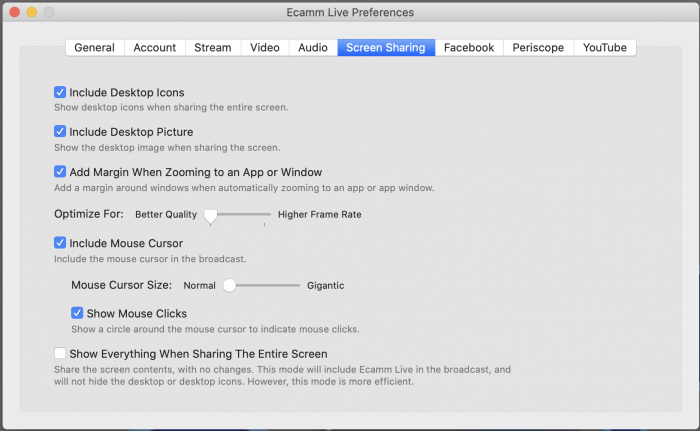The image size is (700, 431).
Task: Go to the Video preferences tab
Action: pos(265,47)
